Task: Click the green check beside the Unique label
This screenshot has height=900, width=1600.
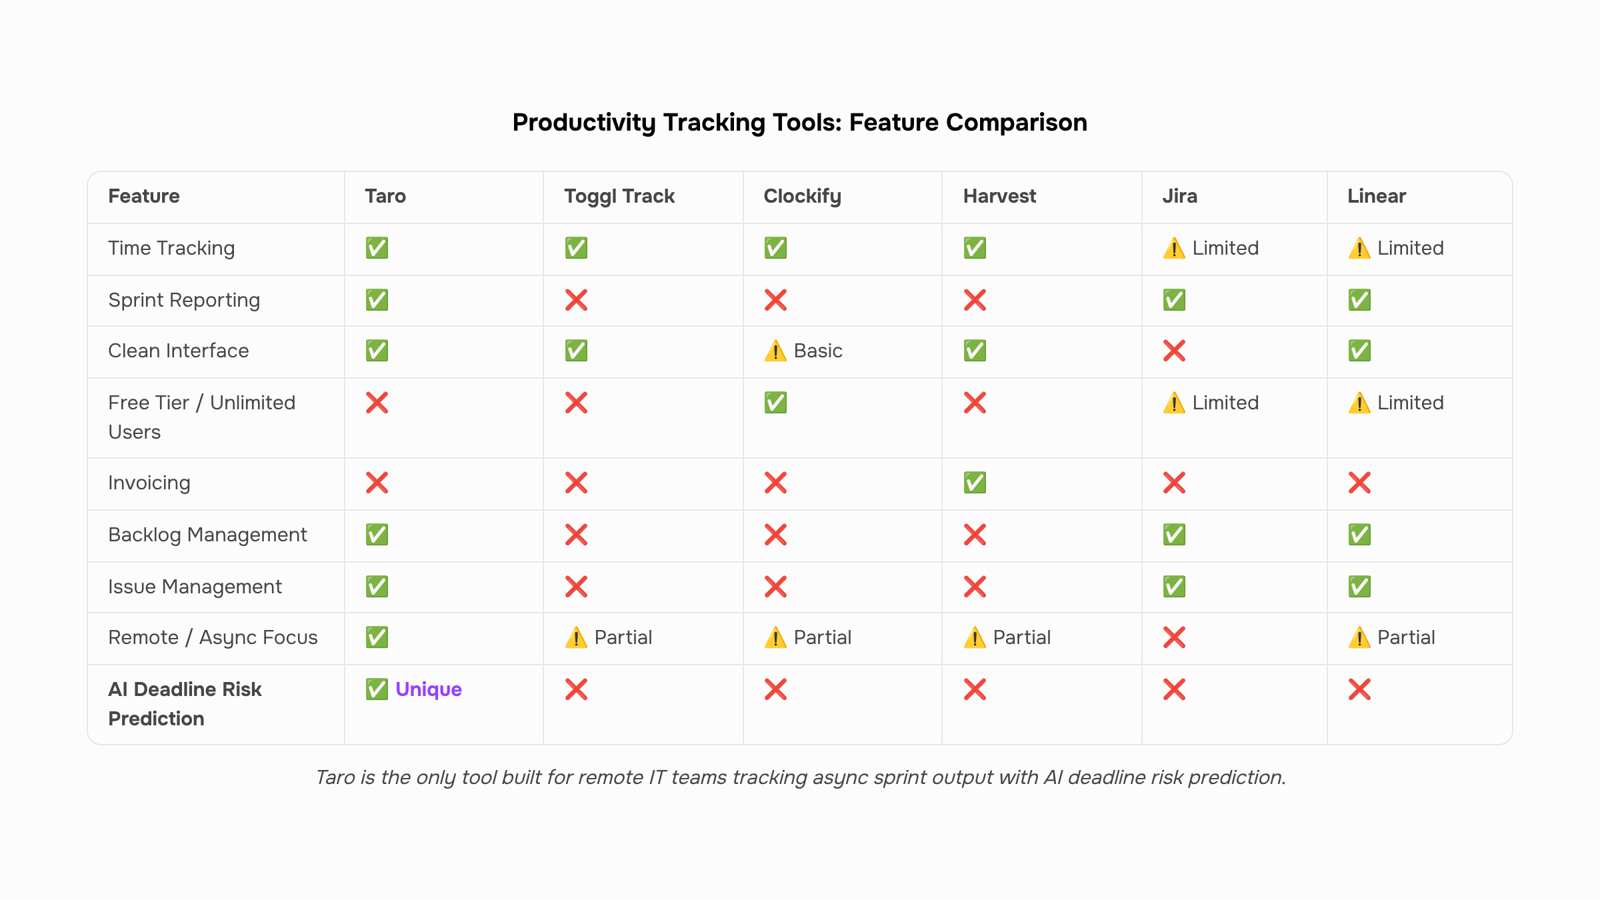Action: click(x=377, y=689)
